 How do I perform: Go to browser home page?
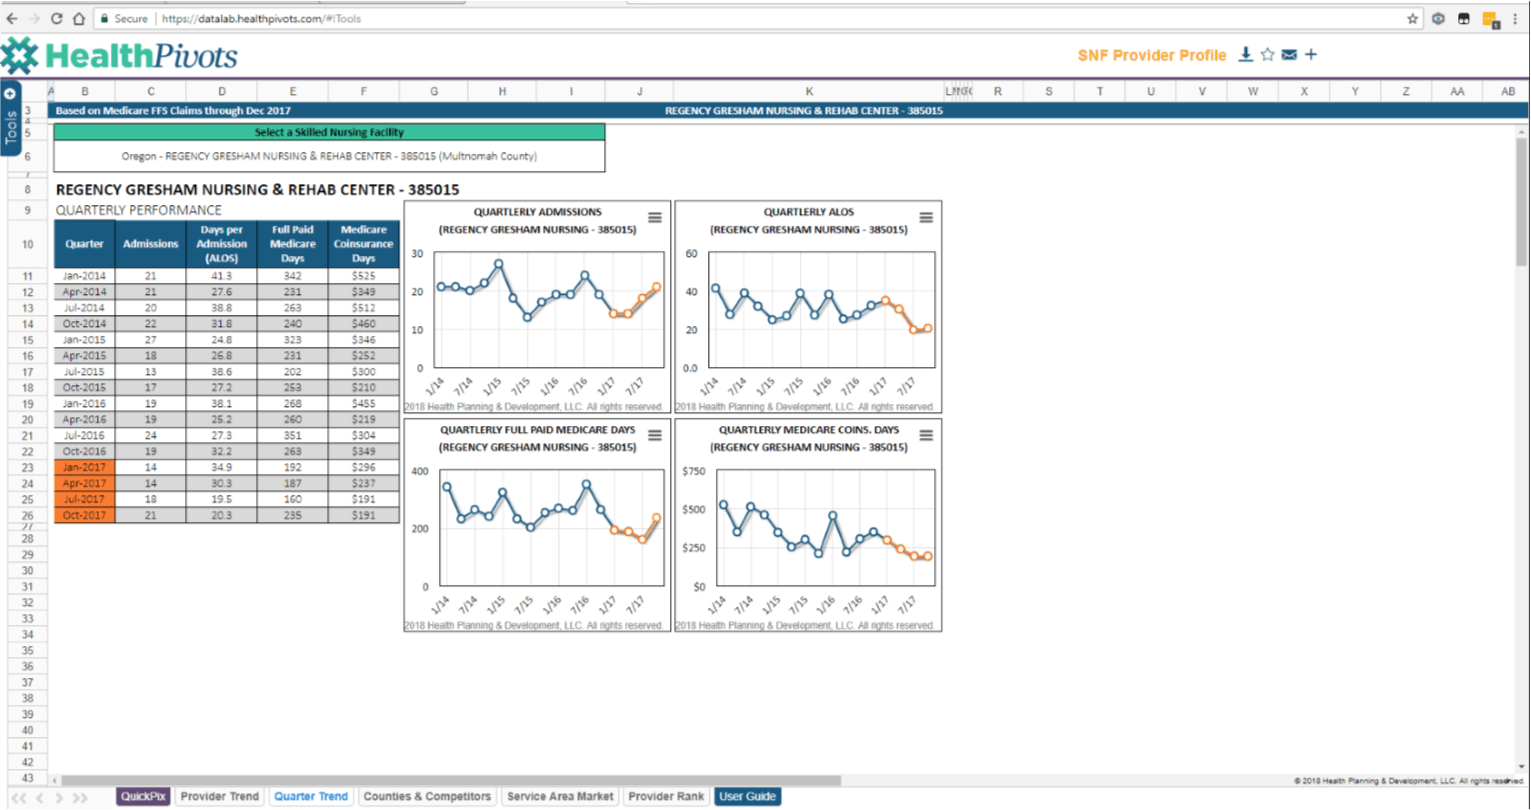79,19
